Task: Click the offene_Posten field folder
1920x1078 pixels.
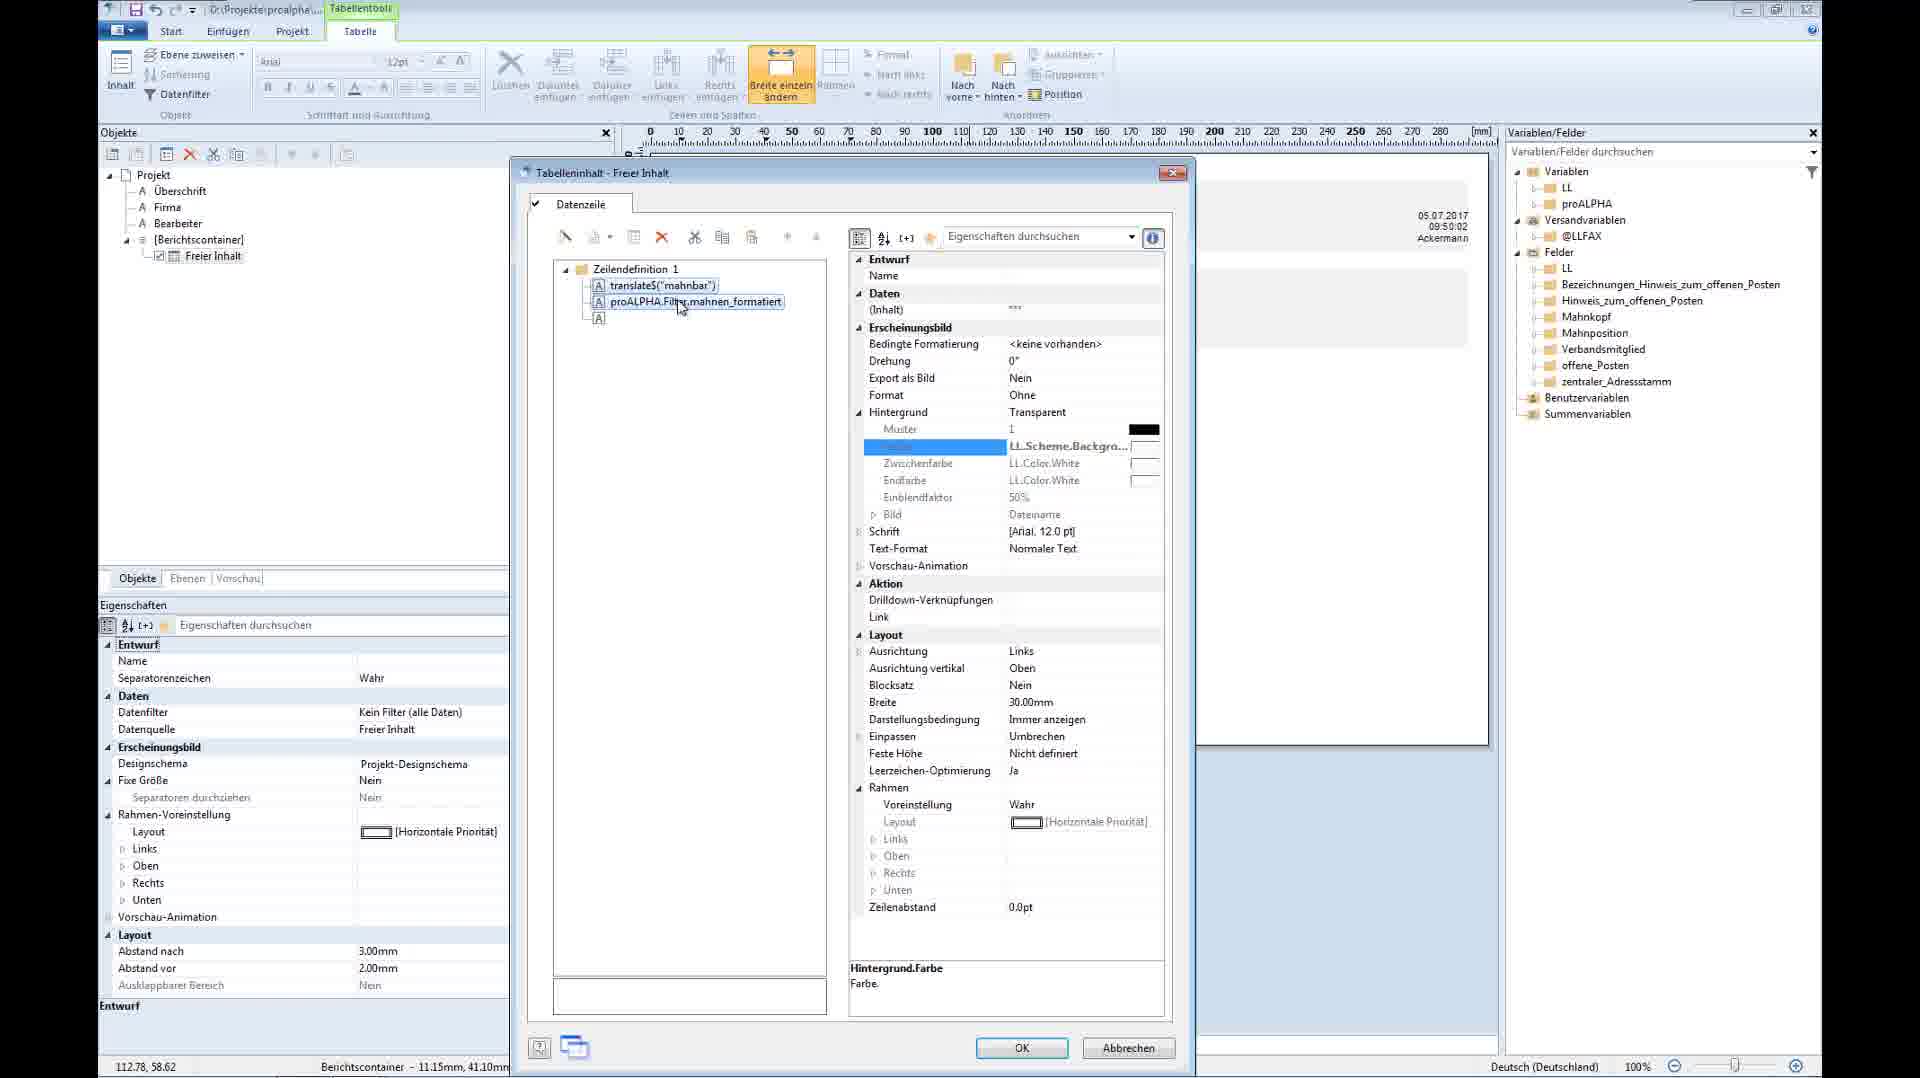Action: pos(1595,366)
